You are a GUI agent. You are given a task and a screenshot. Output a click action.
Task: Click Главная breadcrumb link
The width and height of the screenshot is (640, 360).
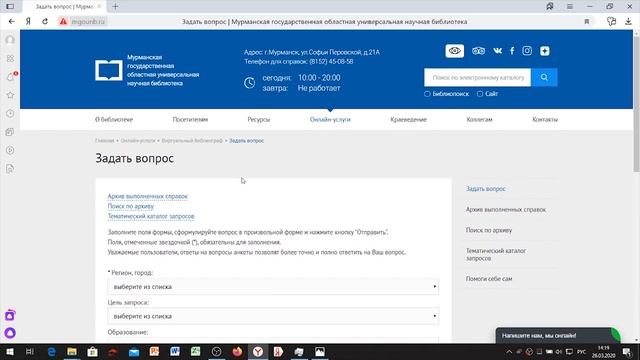(104, 140)
